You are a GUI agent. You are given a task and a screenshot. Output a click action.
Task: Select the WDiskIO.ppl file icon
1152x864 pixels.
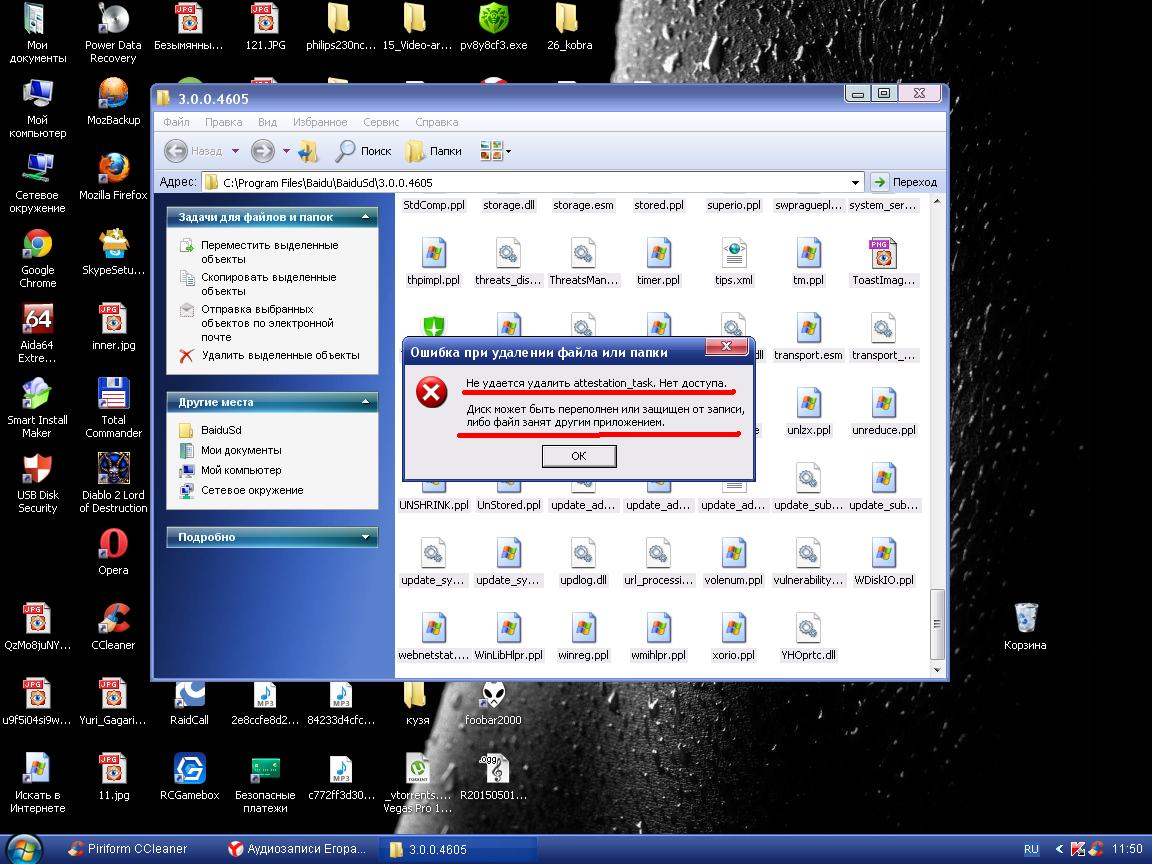[x=883, y=553]
